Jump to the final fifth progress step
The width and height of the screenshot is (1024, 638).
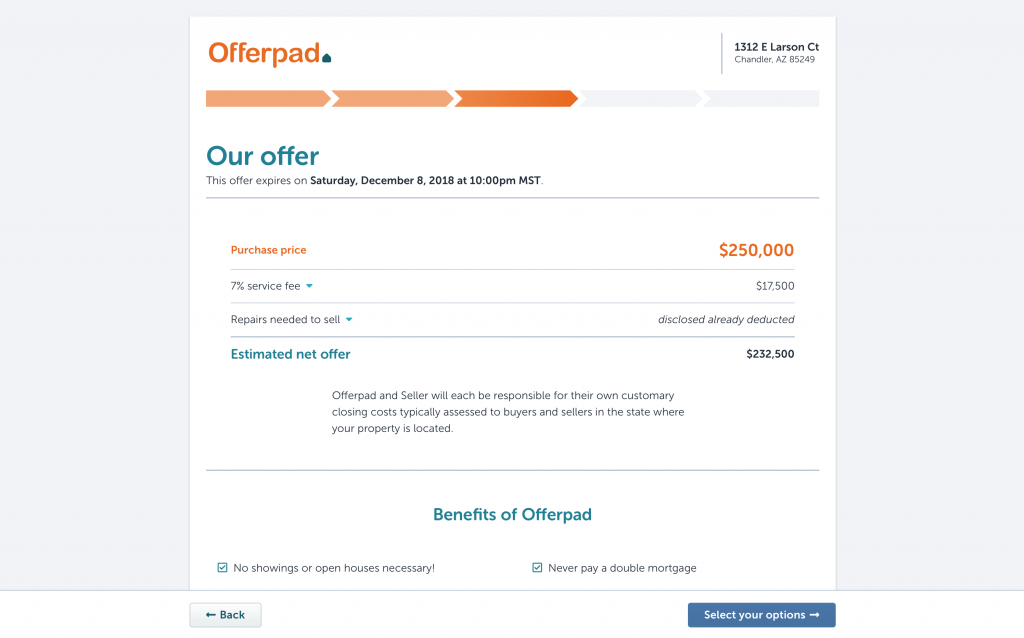[761, 99]
